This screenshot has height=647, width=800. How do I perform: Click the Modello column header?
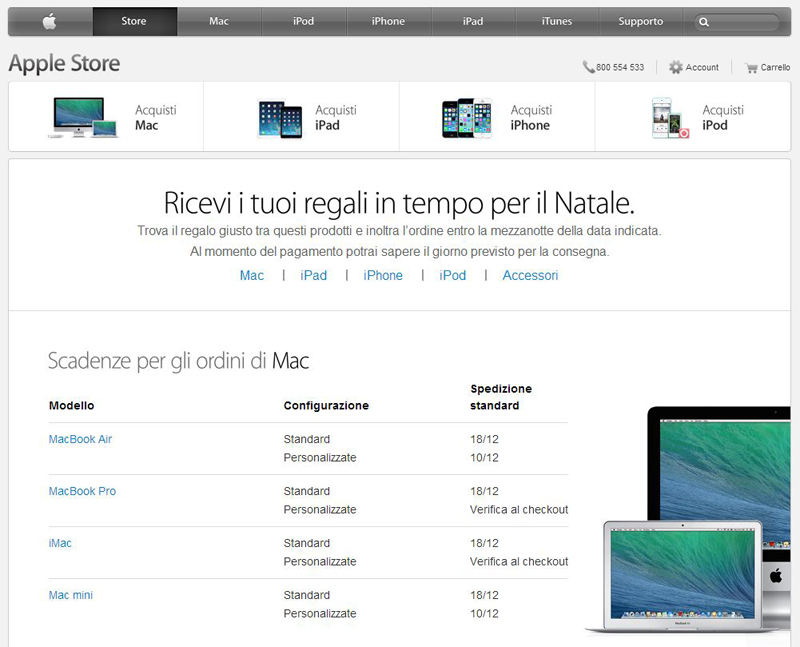click(x=71, y=406)
